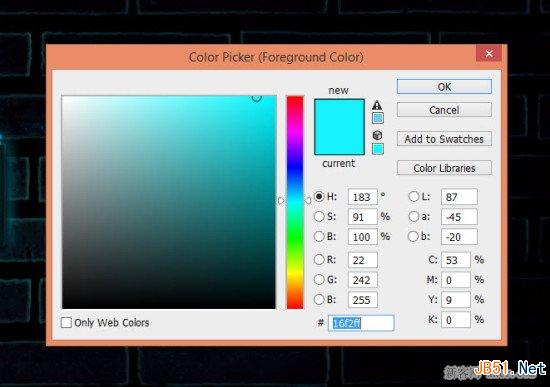
Task: Select the Lab a channel radio button
Action: (414, 216)
